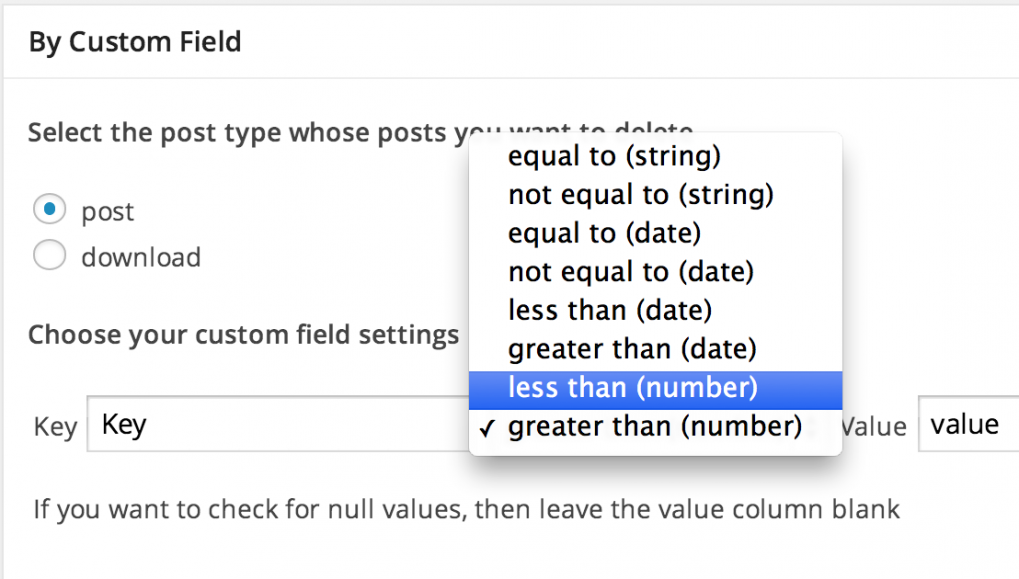Click the 'By Custom Field' panel header
Viewport: 1019px width, 579px height.
pos(134,41)
